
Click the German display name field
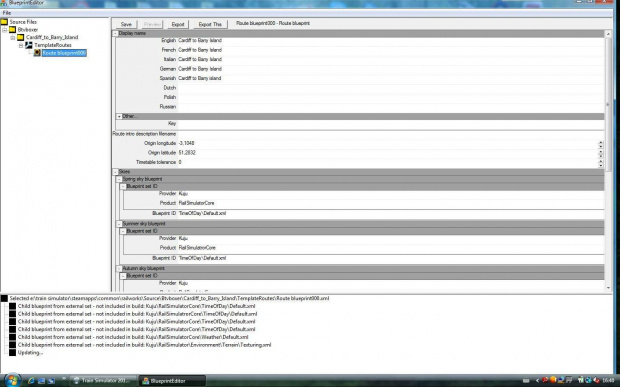[x=391, y=69]
